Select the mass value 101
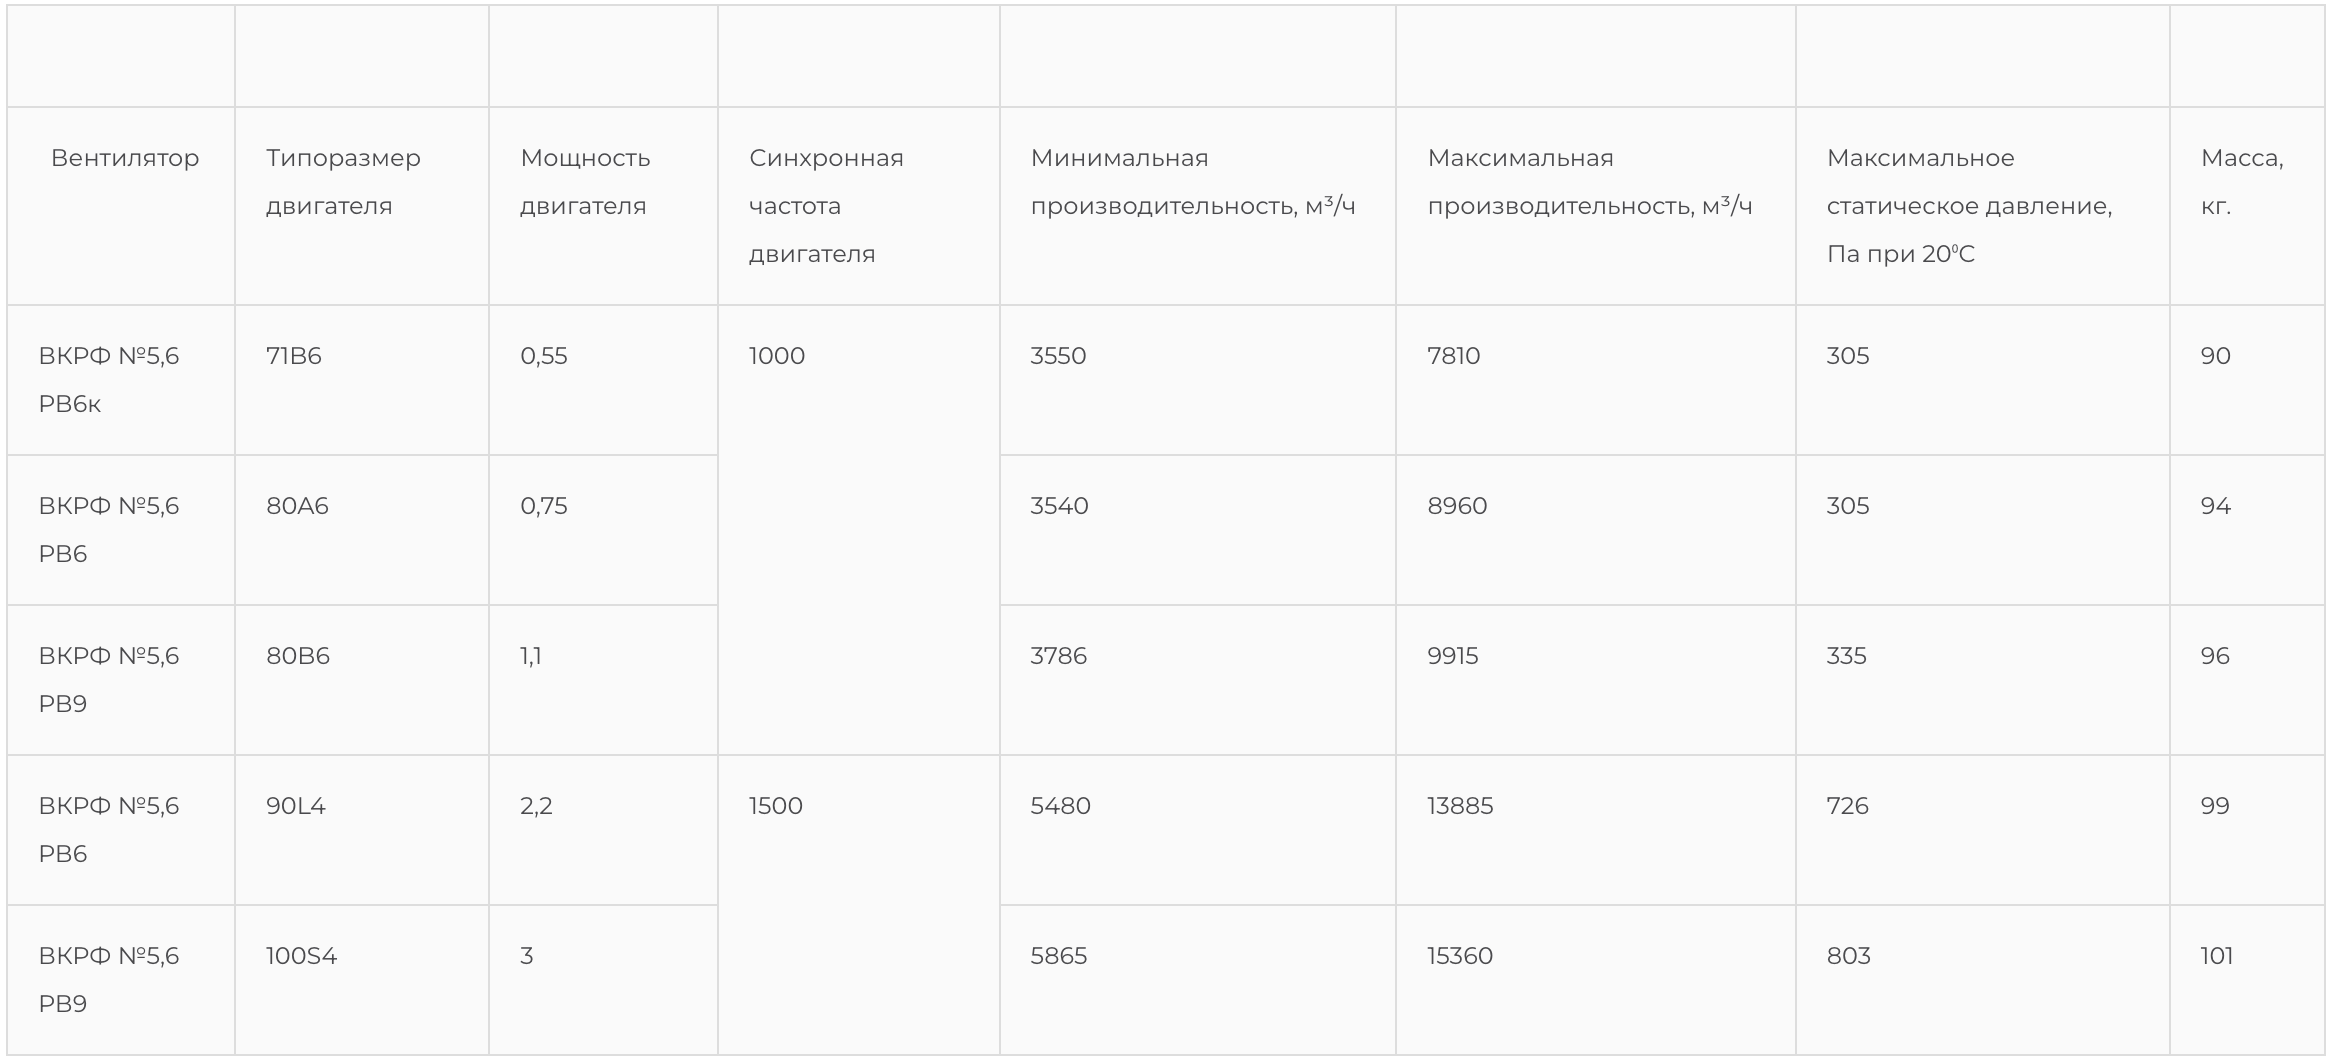This screenshot has width=2332, height=1062. 2216,956
